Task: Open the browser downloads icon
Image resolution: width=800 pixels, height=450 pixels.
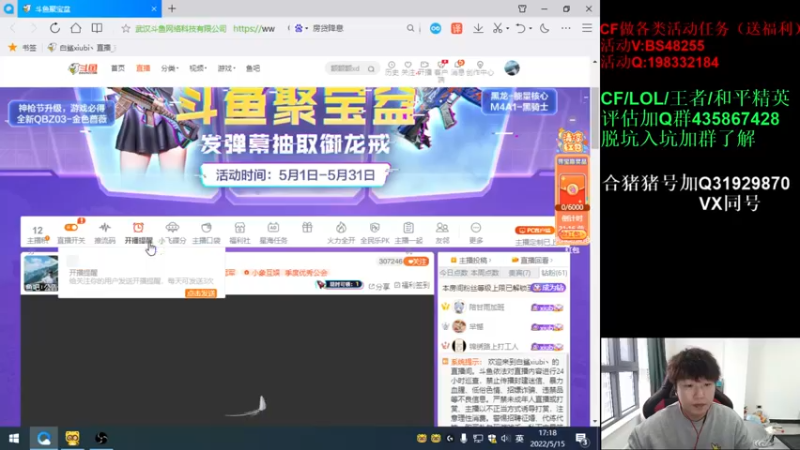Action: tap(478, 29)
